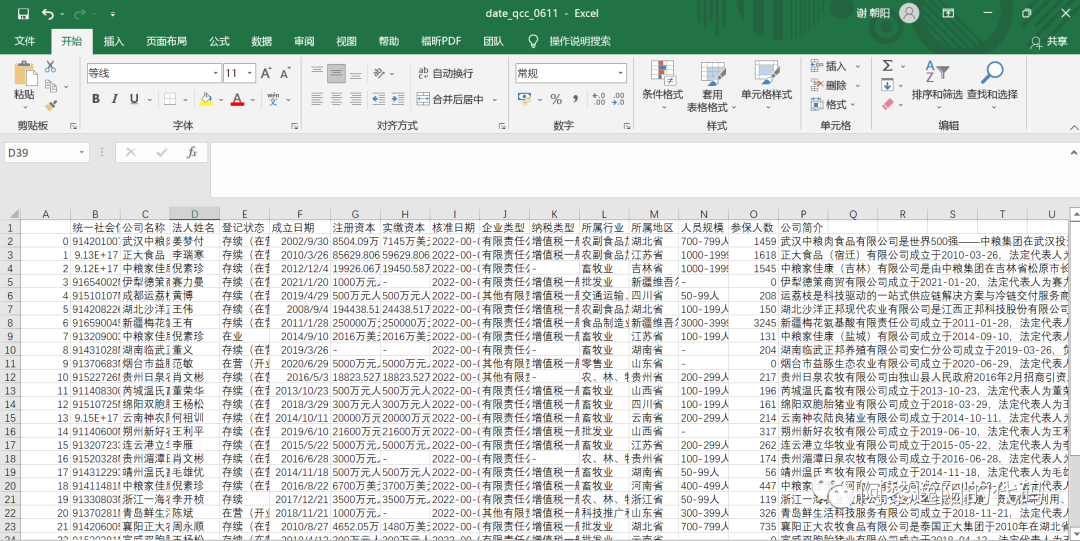The width and height of the screenshot is (1080, 541).
Task: Click the Cut scissors icon
Action: (51, 66)
